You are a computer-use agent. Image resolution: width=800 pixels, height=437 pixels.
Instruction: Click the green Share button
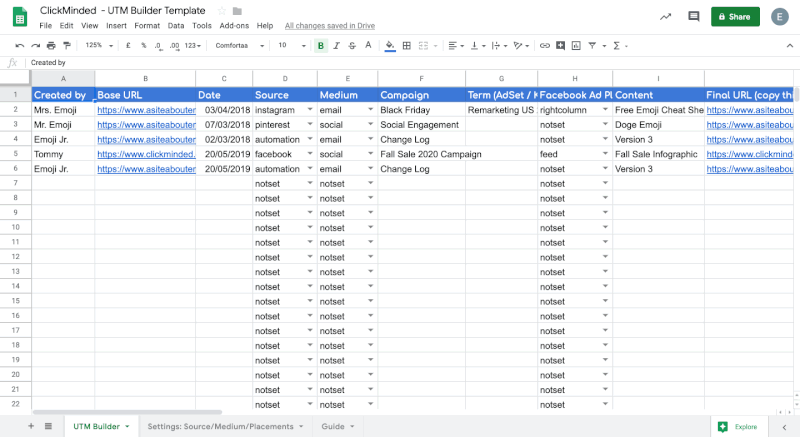point(735,17)
